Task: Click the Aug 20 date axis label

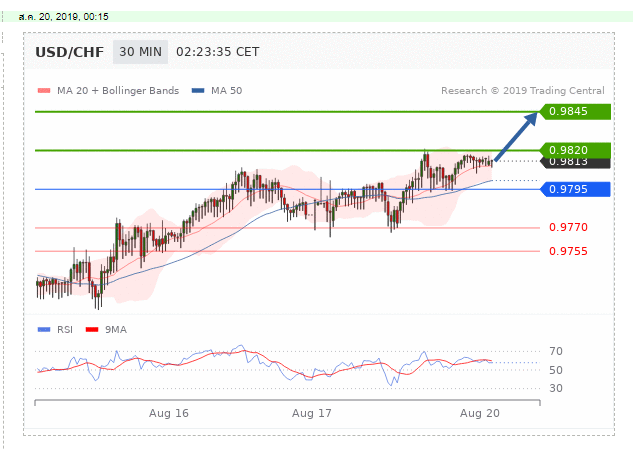Action: point(480,413)
